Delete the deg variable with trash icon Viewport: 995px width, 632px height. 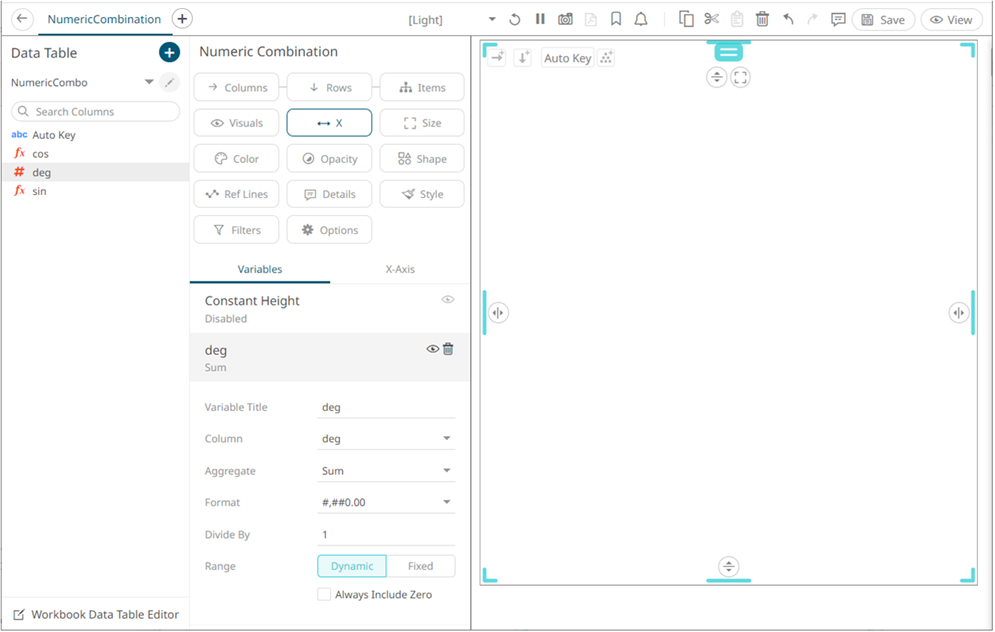pyautogui.click(x=448, y=349)
